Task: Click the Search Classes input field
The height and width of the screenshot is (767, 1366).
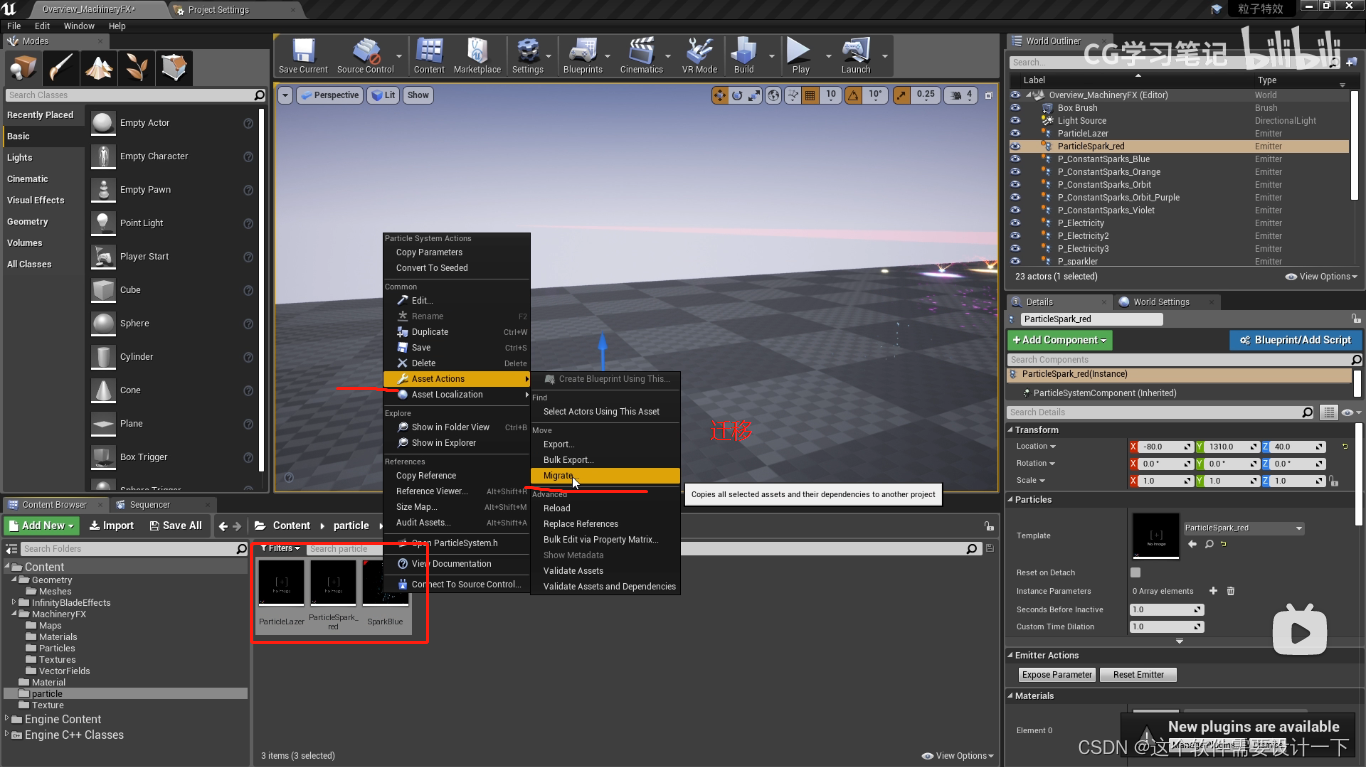Action: tap(130, 95)
